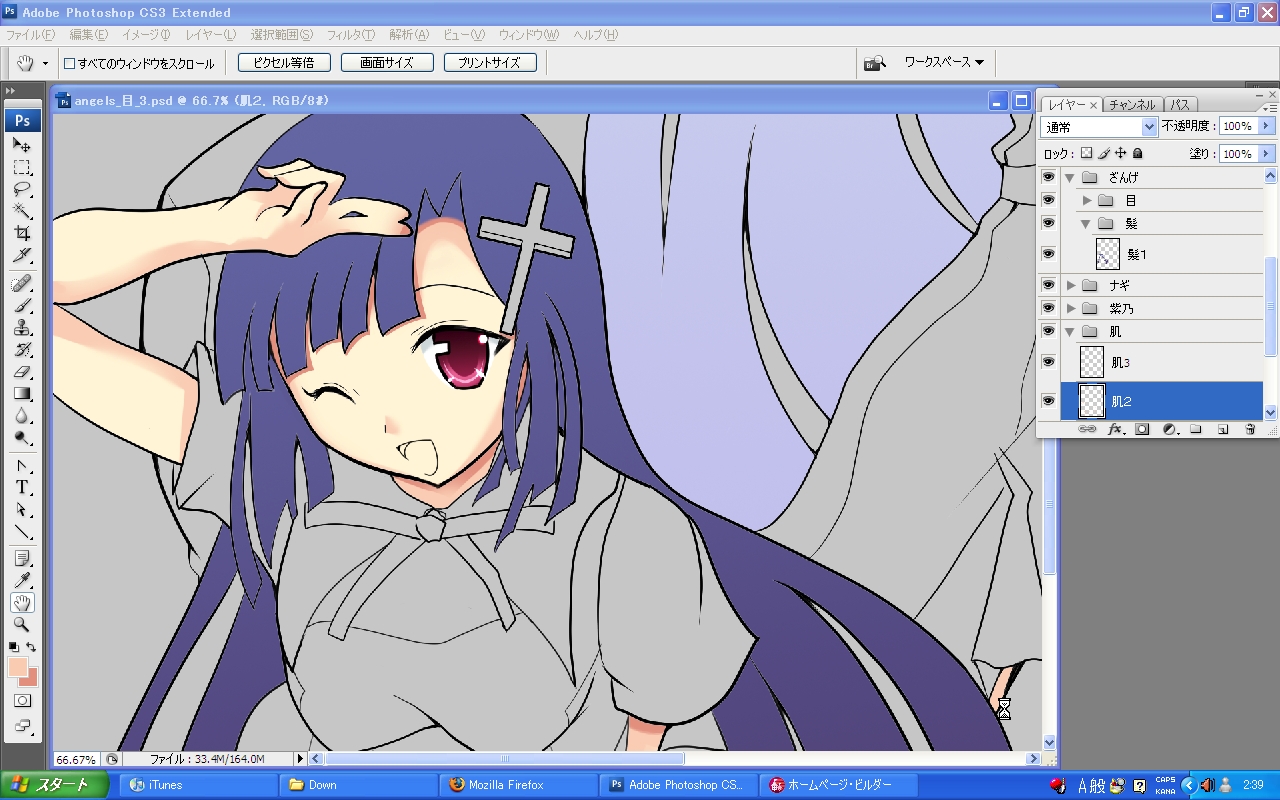Add a layer mask
The width and height of the screenshot is (1280, 800).
click(x=1142, y=429)
